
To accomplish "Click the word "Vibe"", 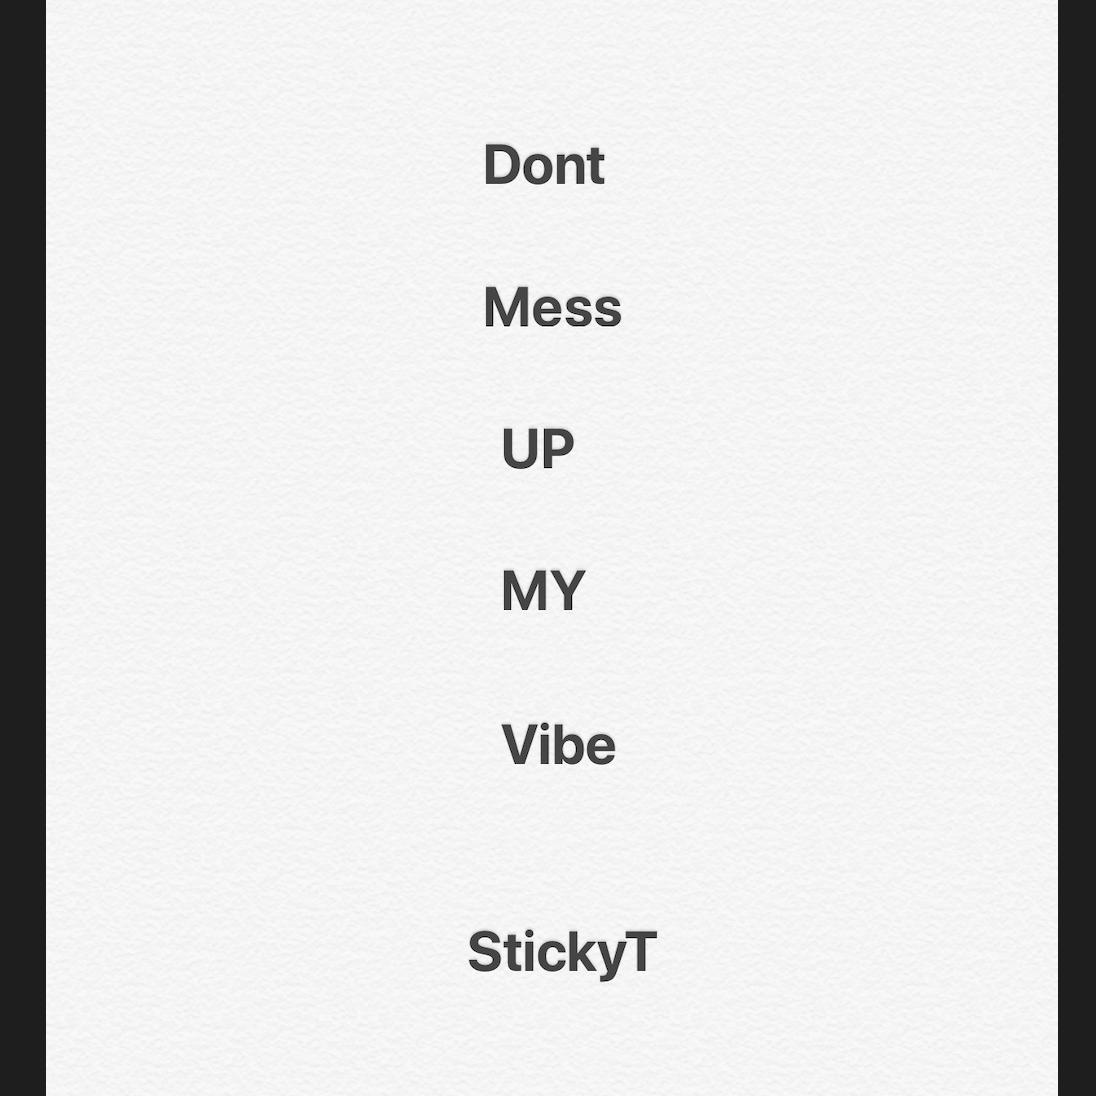I will pyautogui.click(x=558, y=744).
